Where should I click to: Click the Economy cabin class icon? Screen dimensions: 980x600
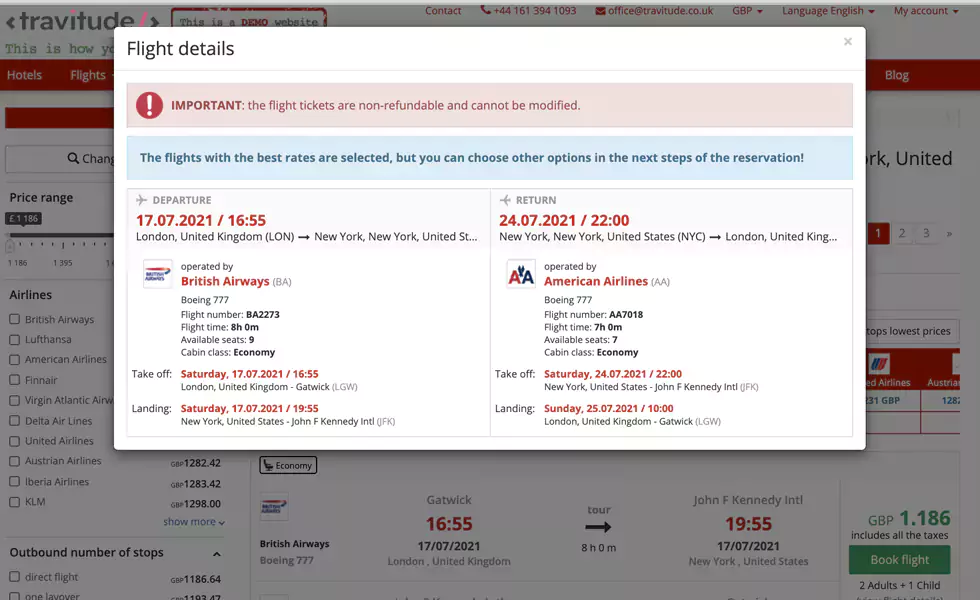pyautogui.click(x=268, y=465)
